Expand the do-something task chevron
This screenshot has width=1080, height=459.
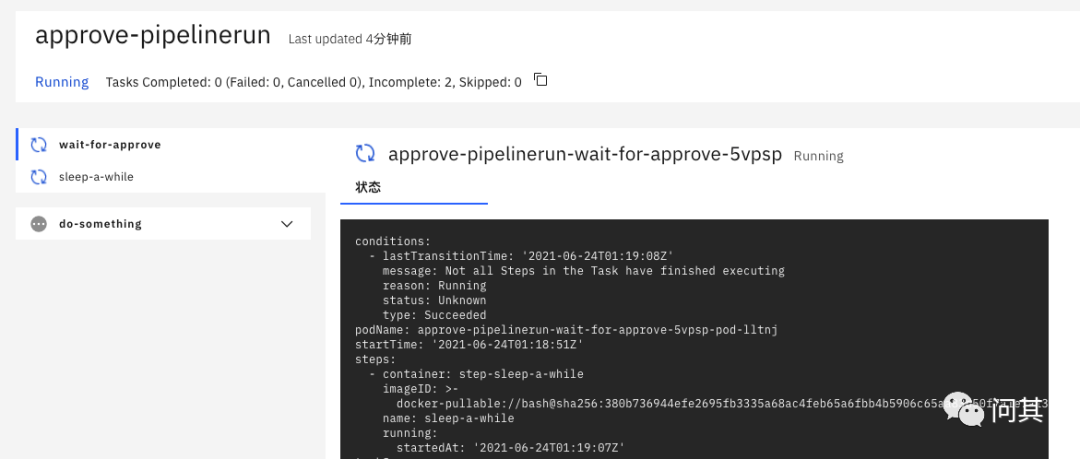pyautogui.click(x=287, y=224)
